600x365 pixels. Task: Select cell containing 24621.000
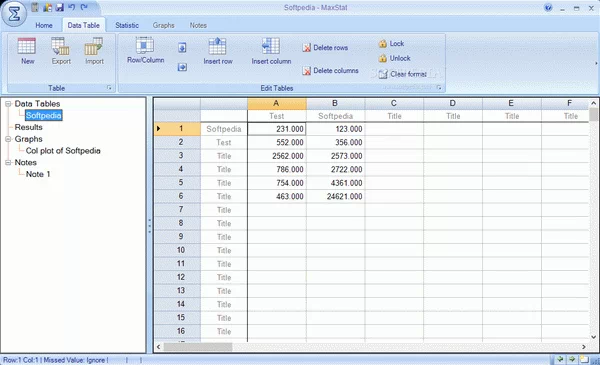(x=336, y=196)
